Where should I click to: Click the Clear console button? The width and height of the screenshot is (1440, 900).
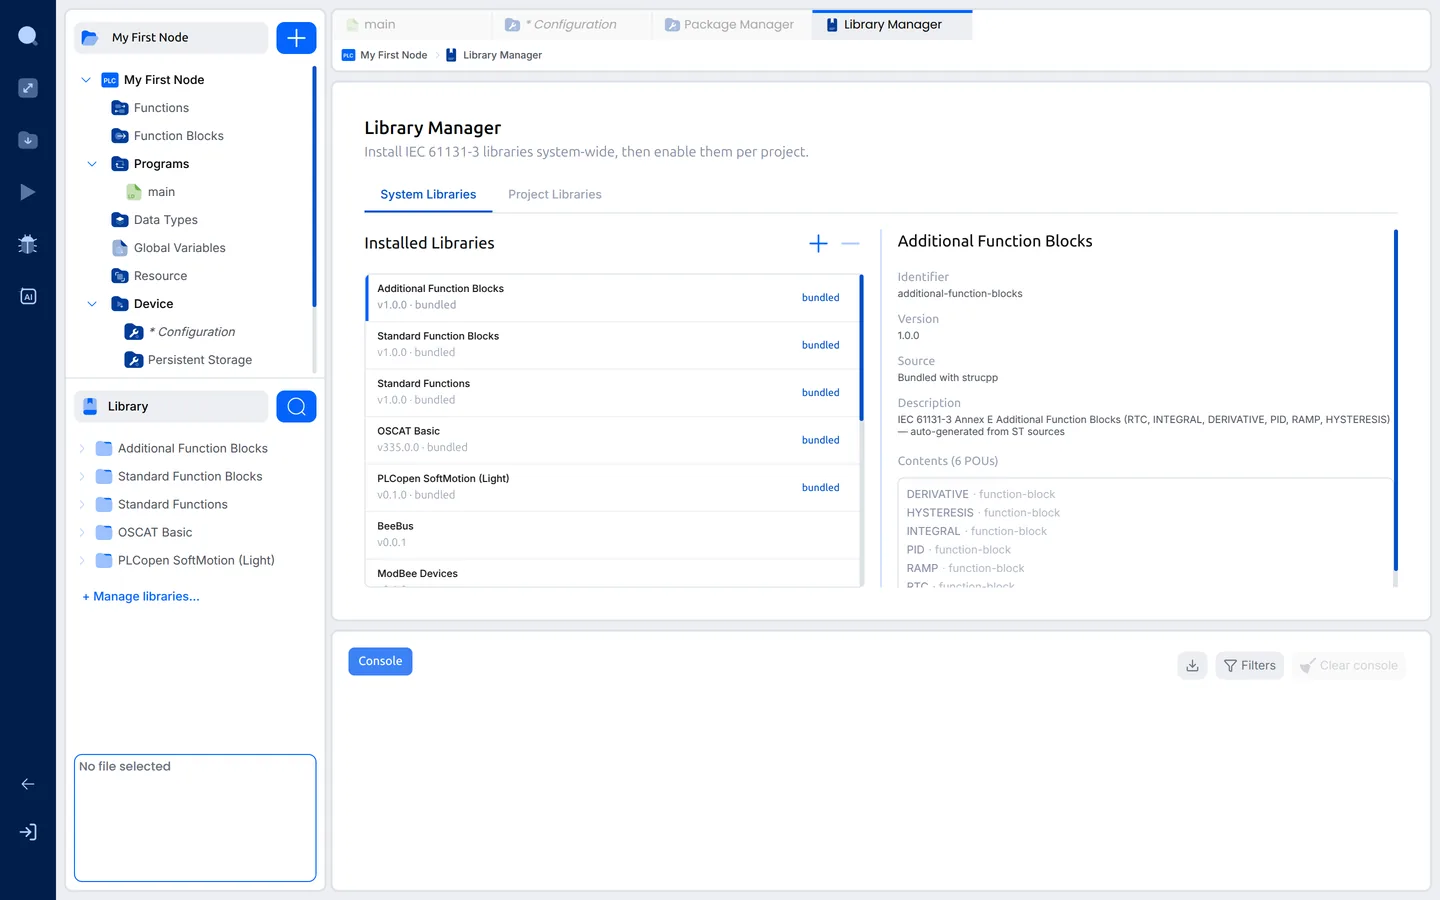(1348, 665)
